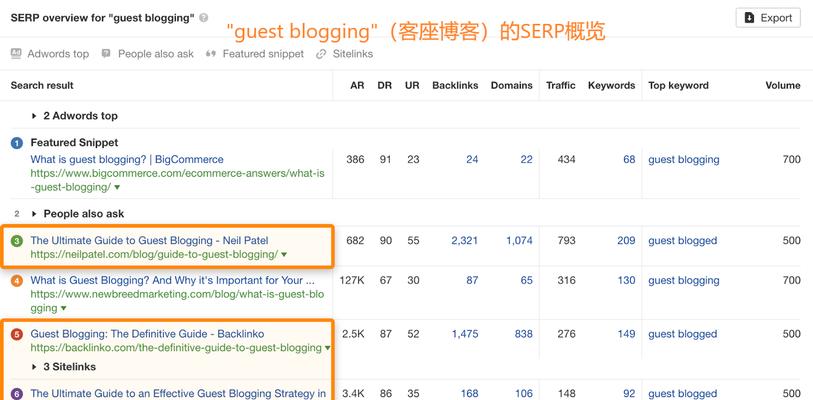Click traffic value 793 for Neil Patel
Screen dimensions: 813x400
[x=566, y=241]
